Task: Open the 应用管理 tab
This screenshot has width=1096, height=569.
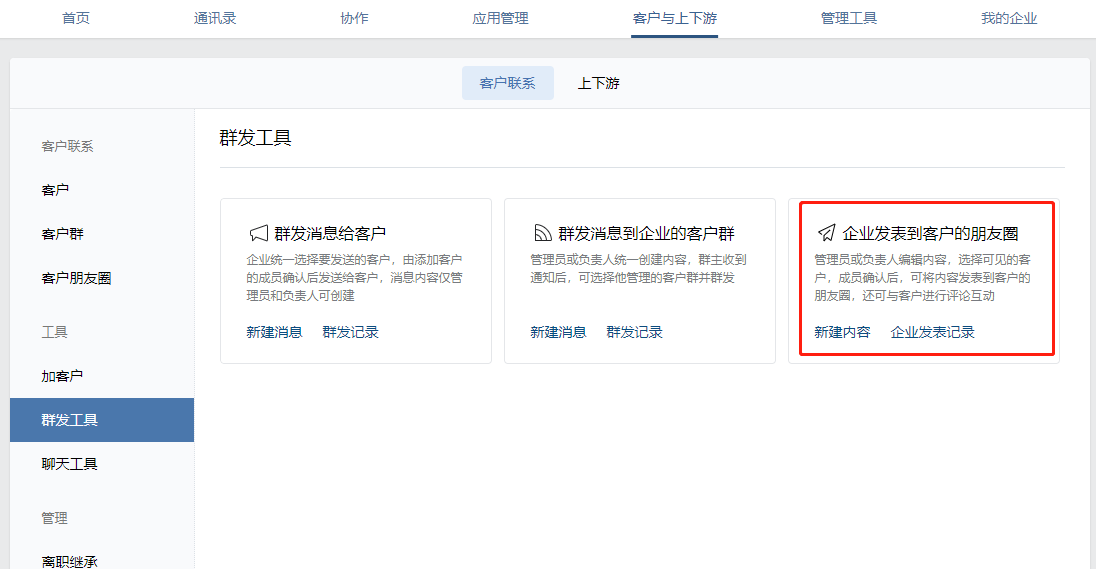Action: pyautogui.click(x=500, y=18)
